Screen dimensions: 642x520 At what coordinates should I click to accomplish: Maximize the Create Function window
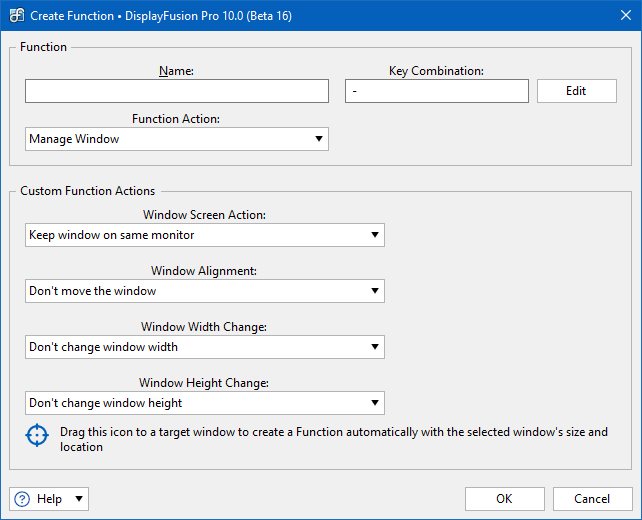(x=573, y=16)
